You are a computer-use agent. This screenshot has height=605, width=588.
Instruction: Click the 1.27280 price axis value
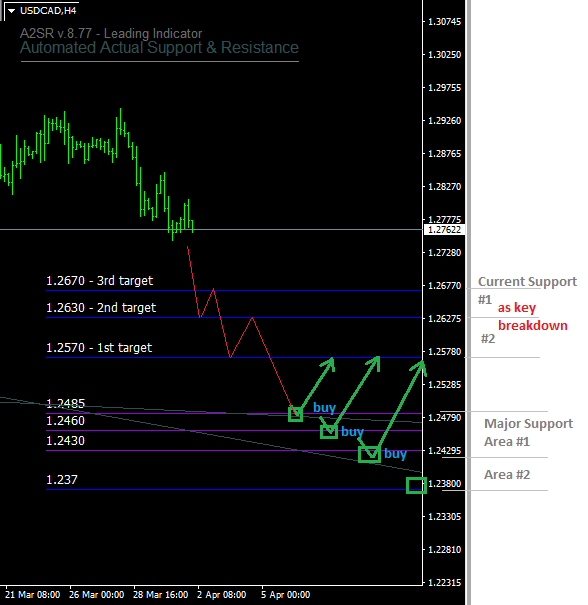(444, 253)
